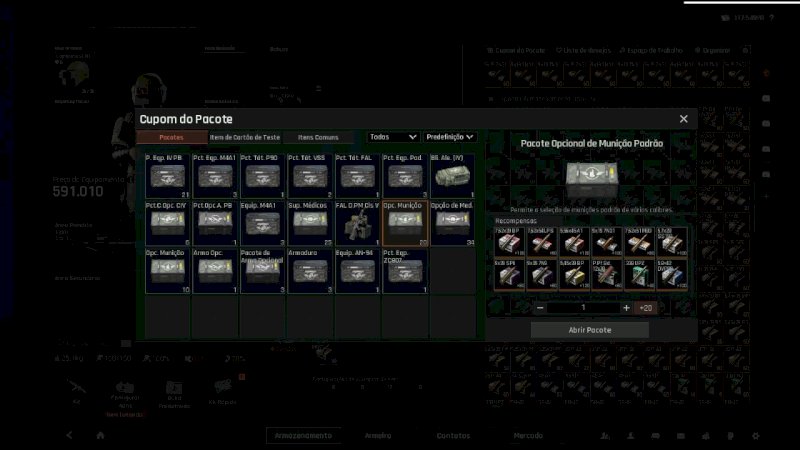The height and width of the screenshot is (450, 800).
Task: Expand the Predefinição sort dropdown
Action: (450, 137)
